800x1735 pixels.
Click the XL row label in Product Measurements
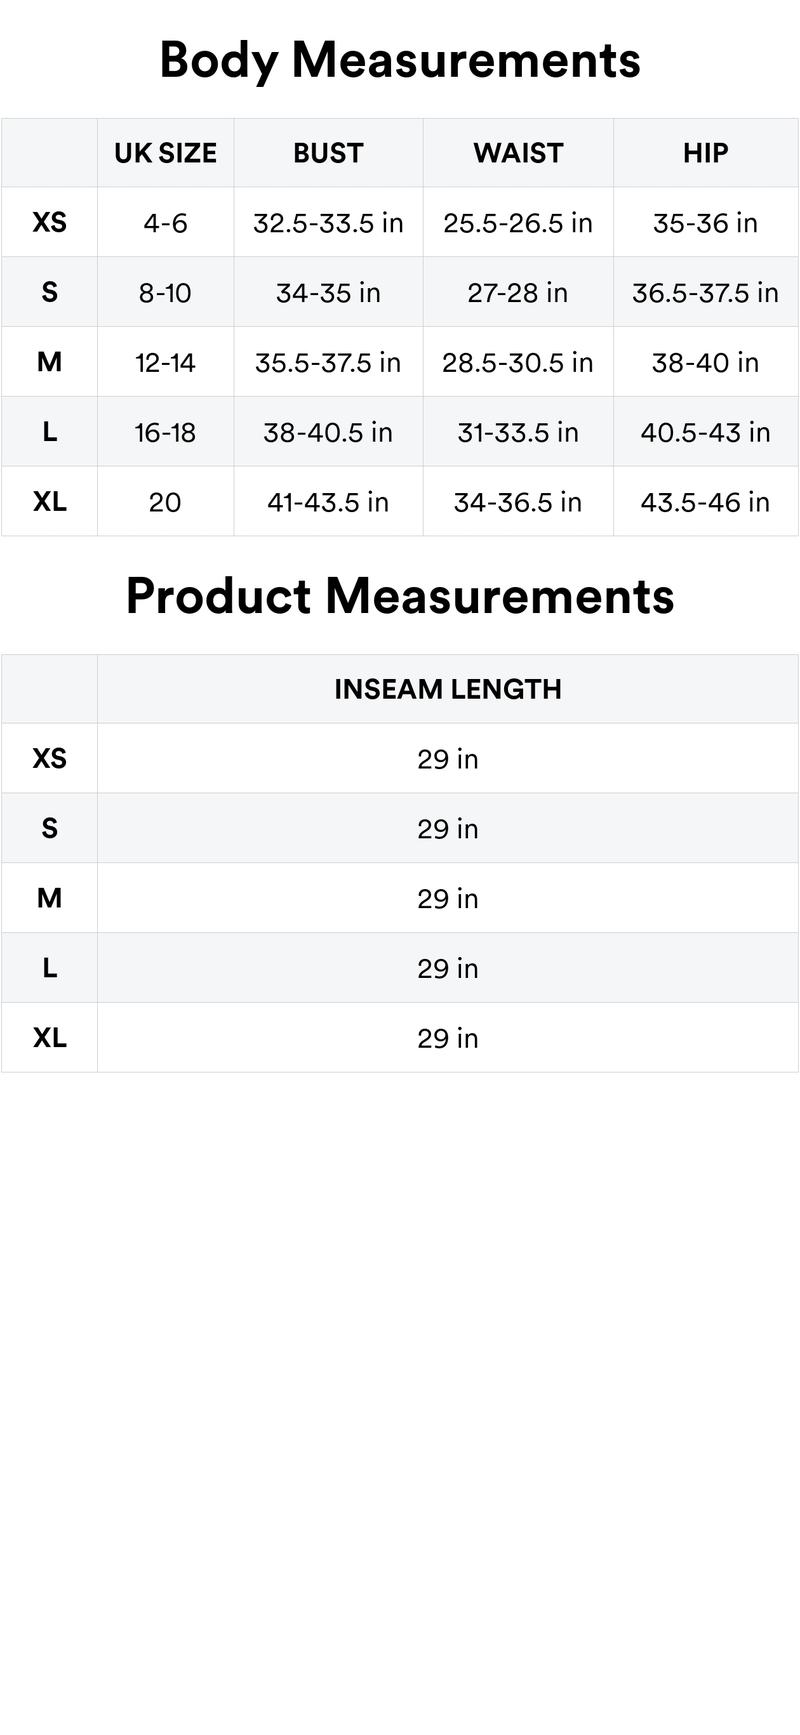50,1038
